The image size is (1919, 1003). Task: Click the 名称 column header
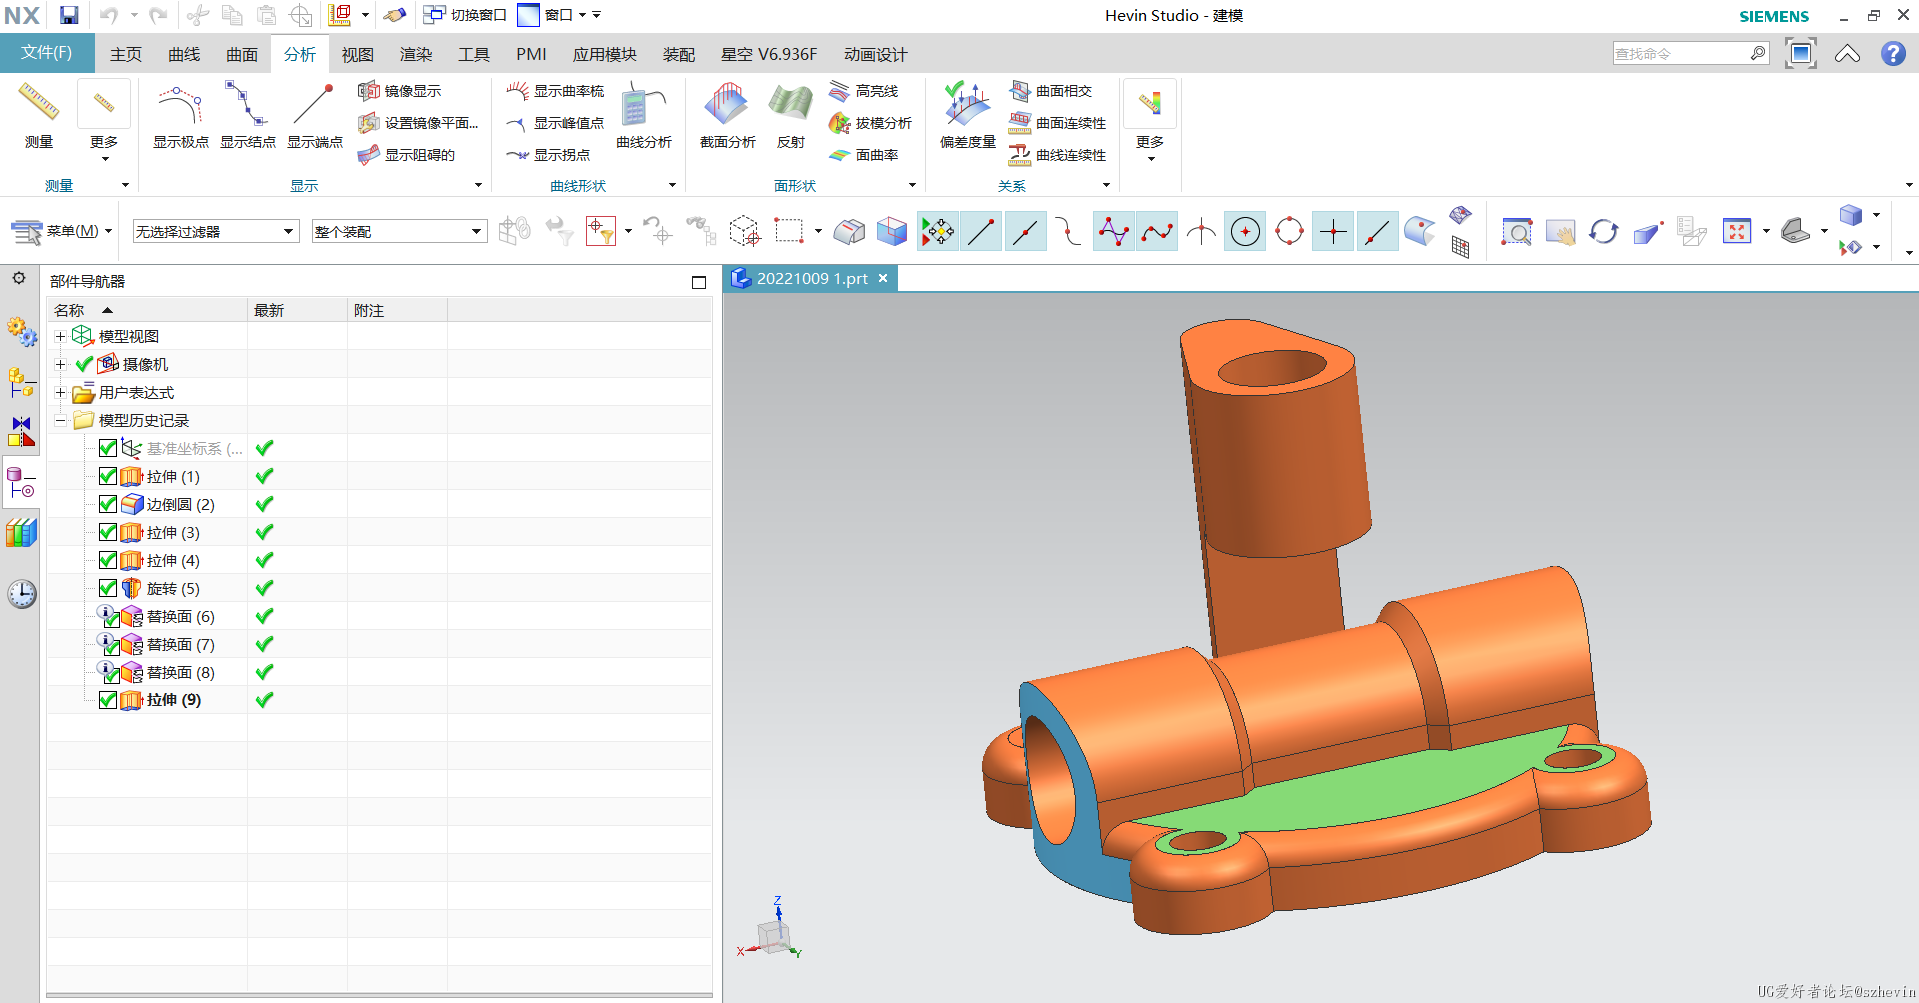click(x=147, y=310)
